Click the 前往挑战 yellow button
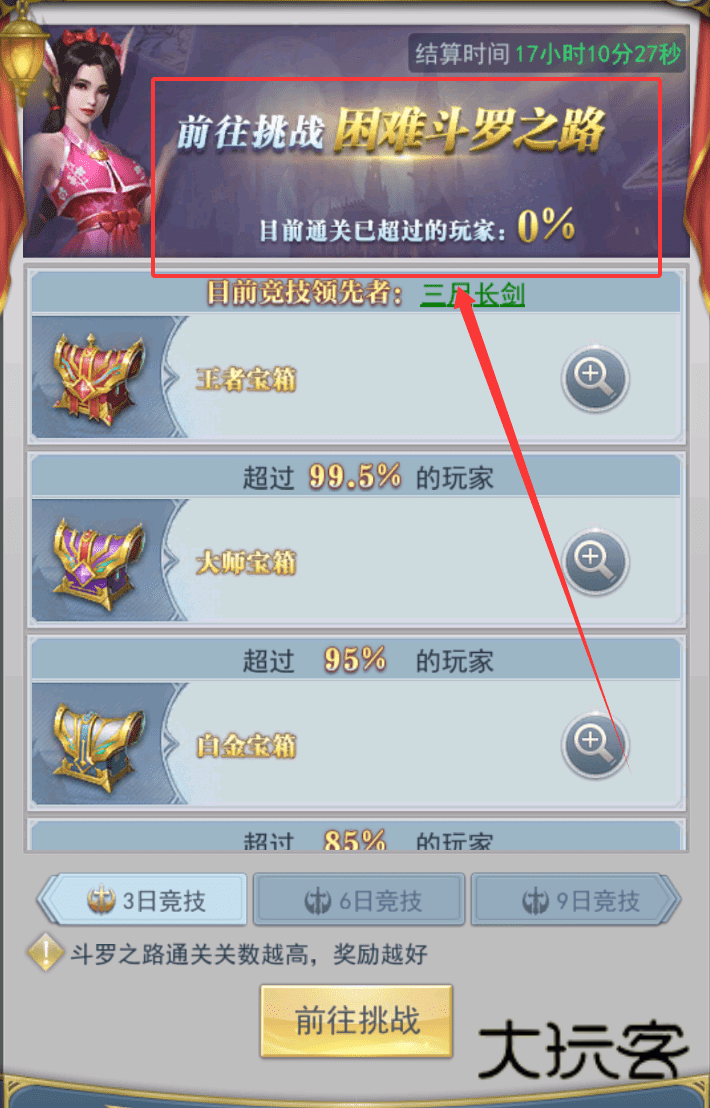 356,1020
